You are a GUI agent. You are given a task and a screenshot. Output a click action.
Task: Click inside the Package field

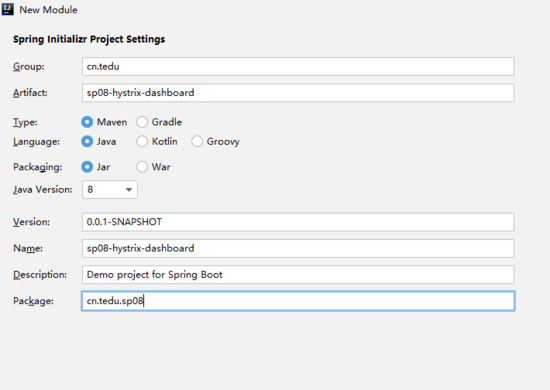pos(298,301)
